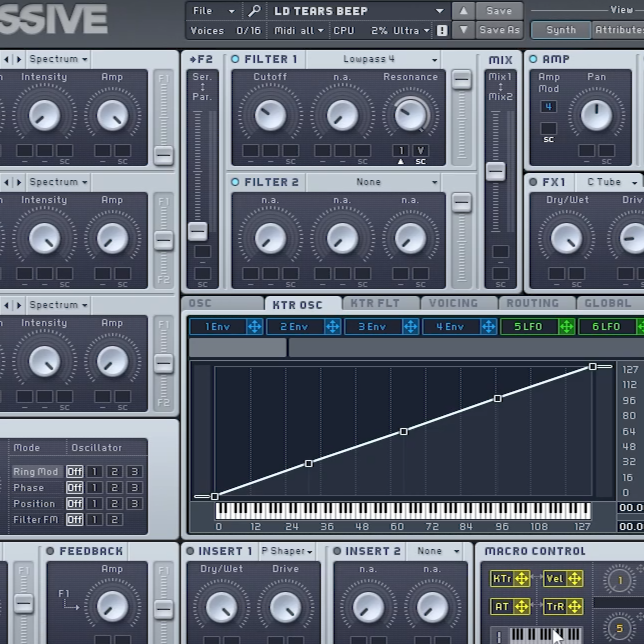Switch to Synth view
644x644 pixels.
pyautogui.click(x=561, y=30)
